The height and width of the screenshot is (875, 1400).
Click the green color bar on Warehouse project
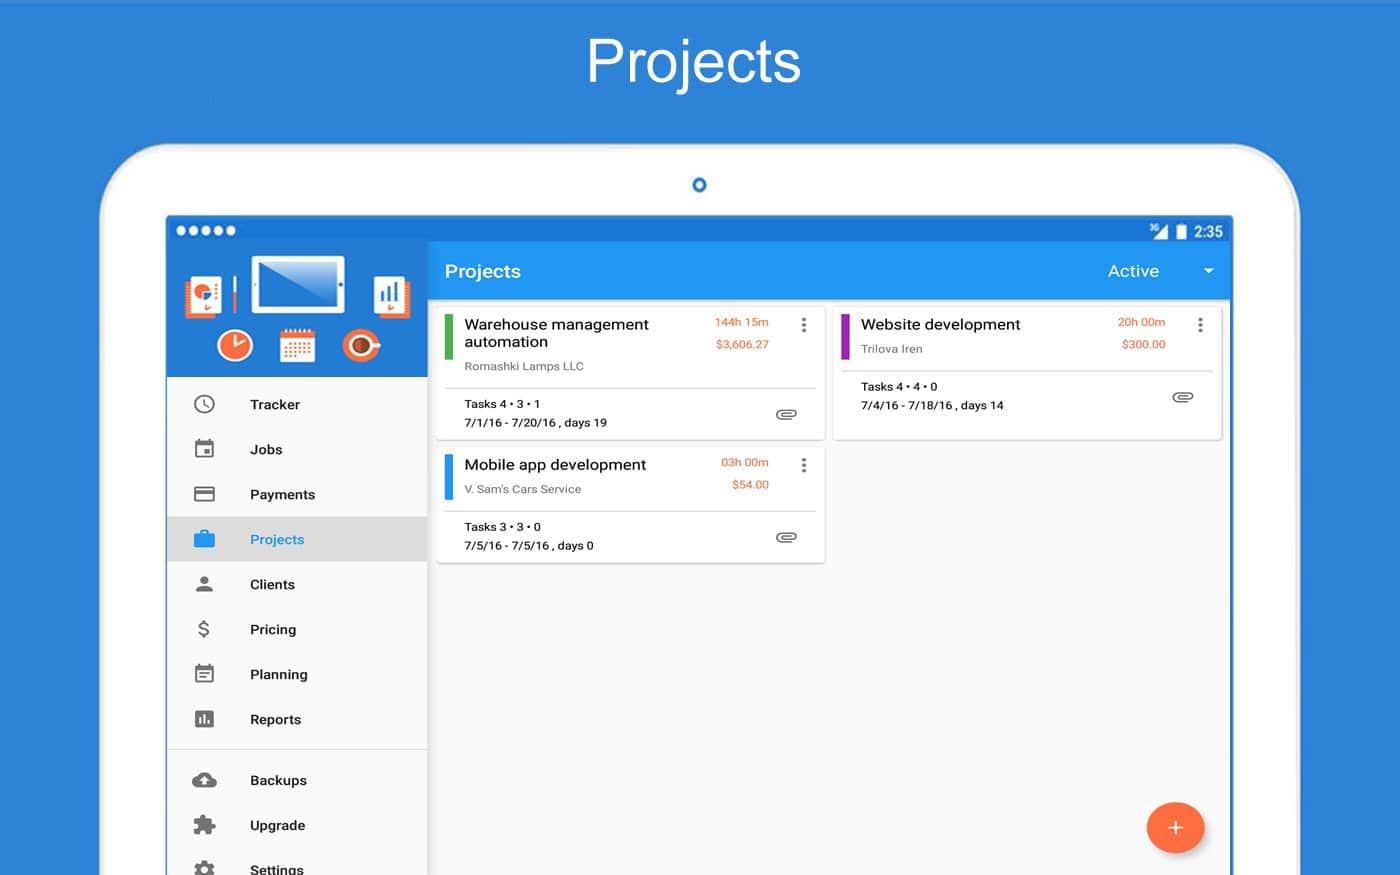(x=449, y=337)
